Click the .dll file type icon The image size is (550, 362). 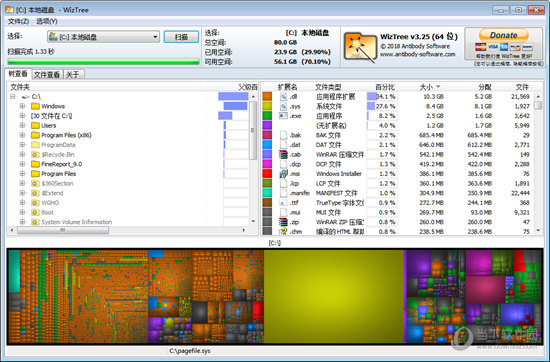(x=283, y=96)
